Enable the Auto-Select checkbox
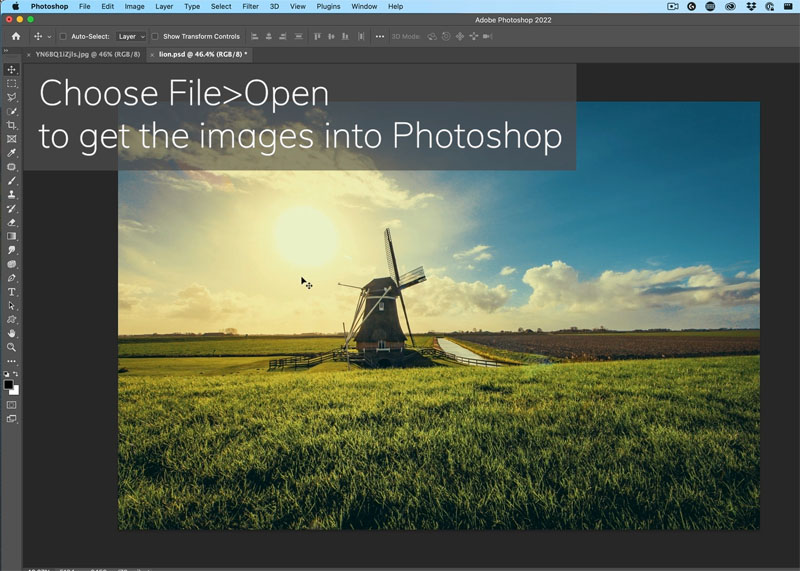This screenshot has height=571, width=800. pyautogui.click(x=63, y=36)
